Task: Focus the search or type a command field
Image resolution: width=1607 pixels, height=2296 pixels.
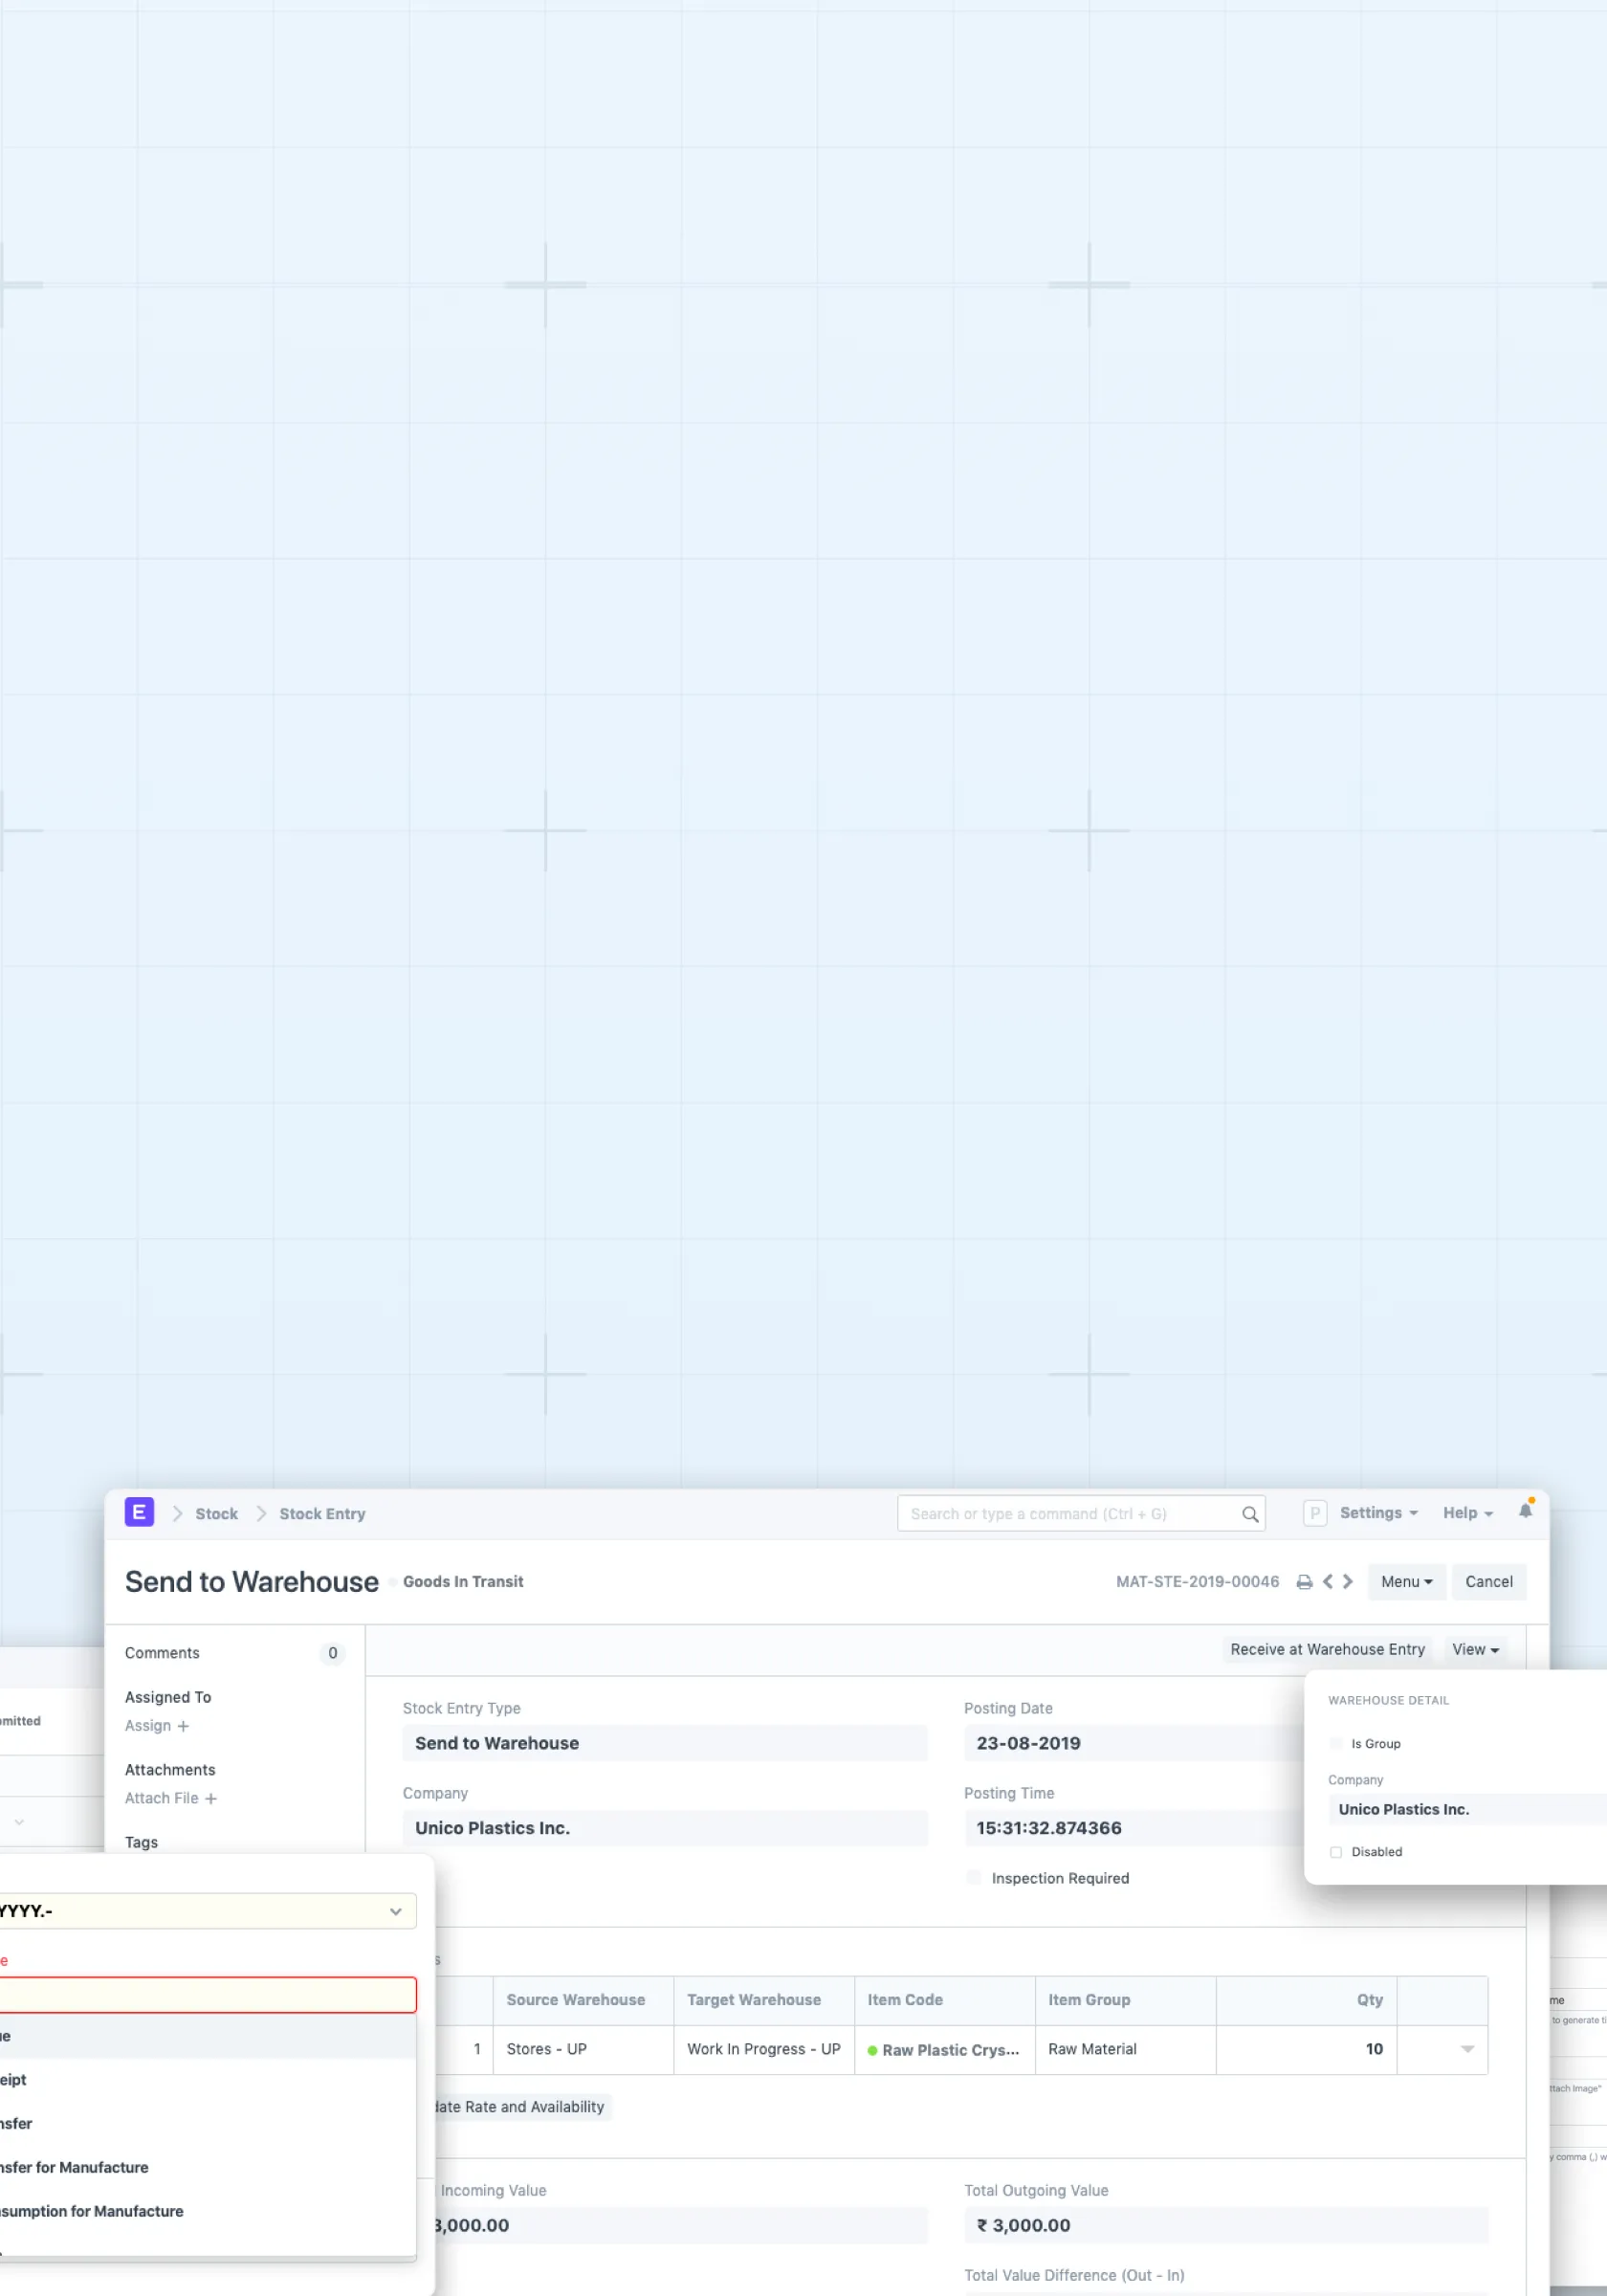Action: point(1070,1514)
